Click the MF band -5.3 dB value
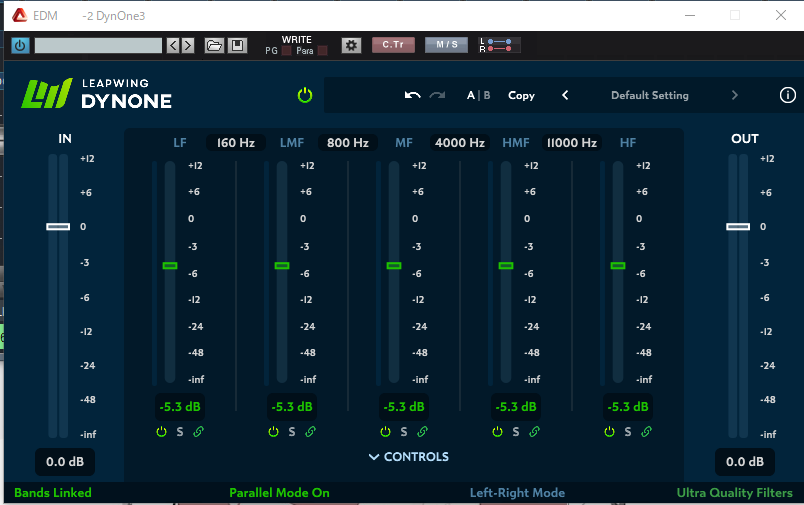 click(x=404, y=407)
